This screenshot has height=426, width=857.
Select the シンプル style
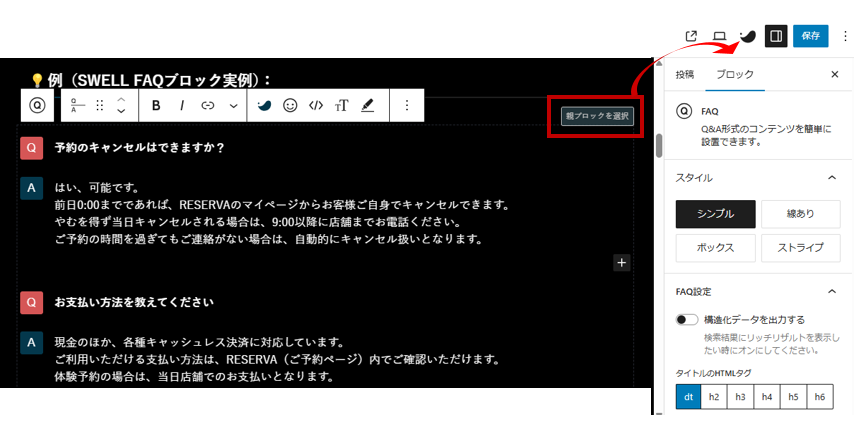[x=715, y=214]
